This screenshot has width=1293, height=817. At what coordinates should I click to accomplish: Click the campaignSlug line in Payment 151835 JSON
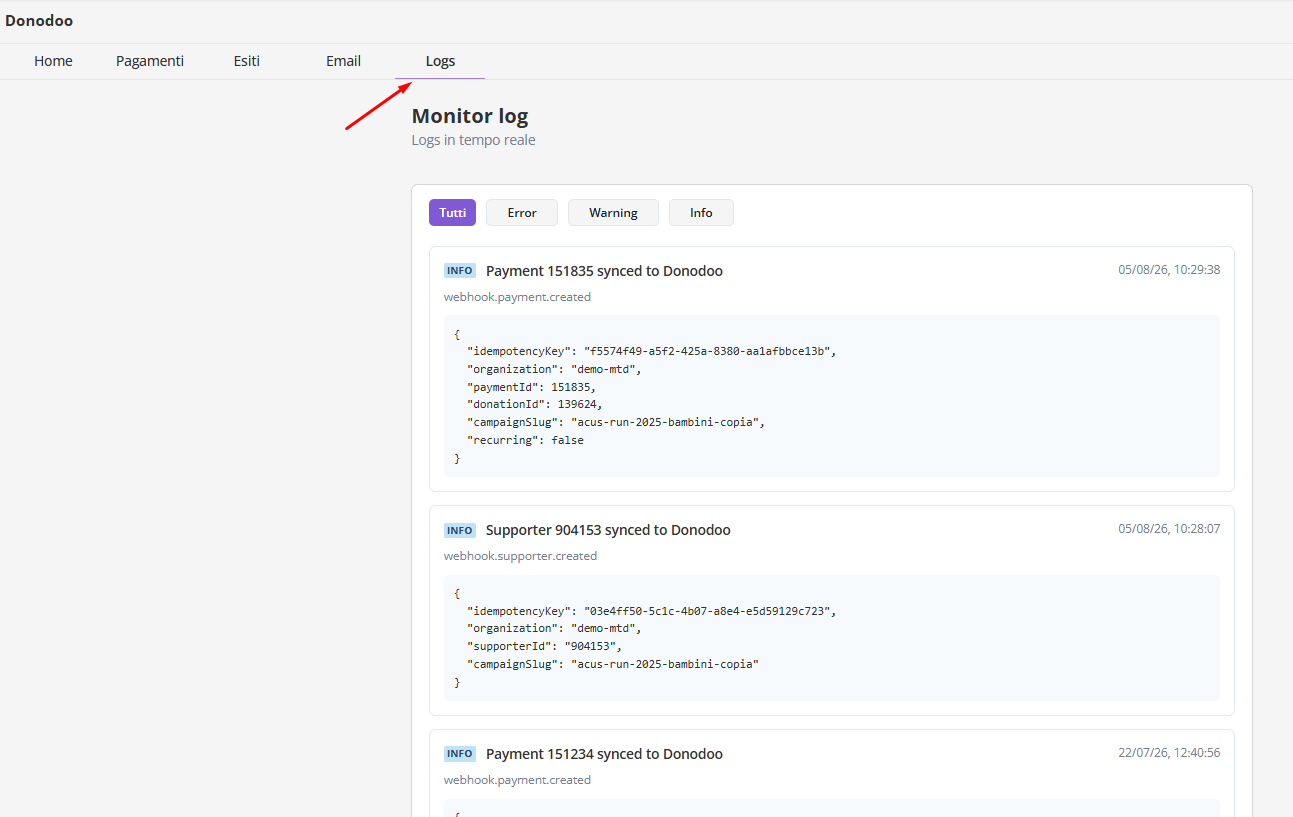tap(615, 422)
